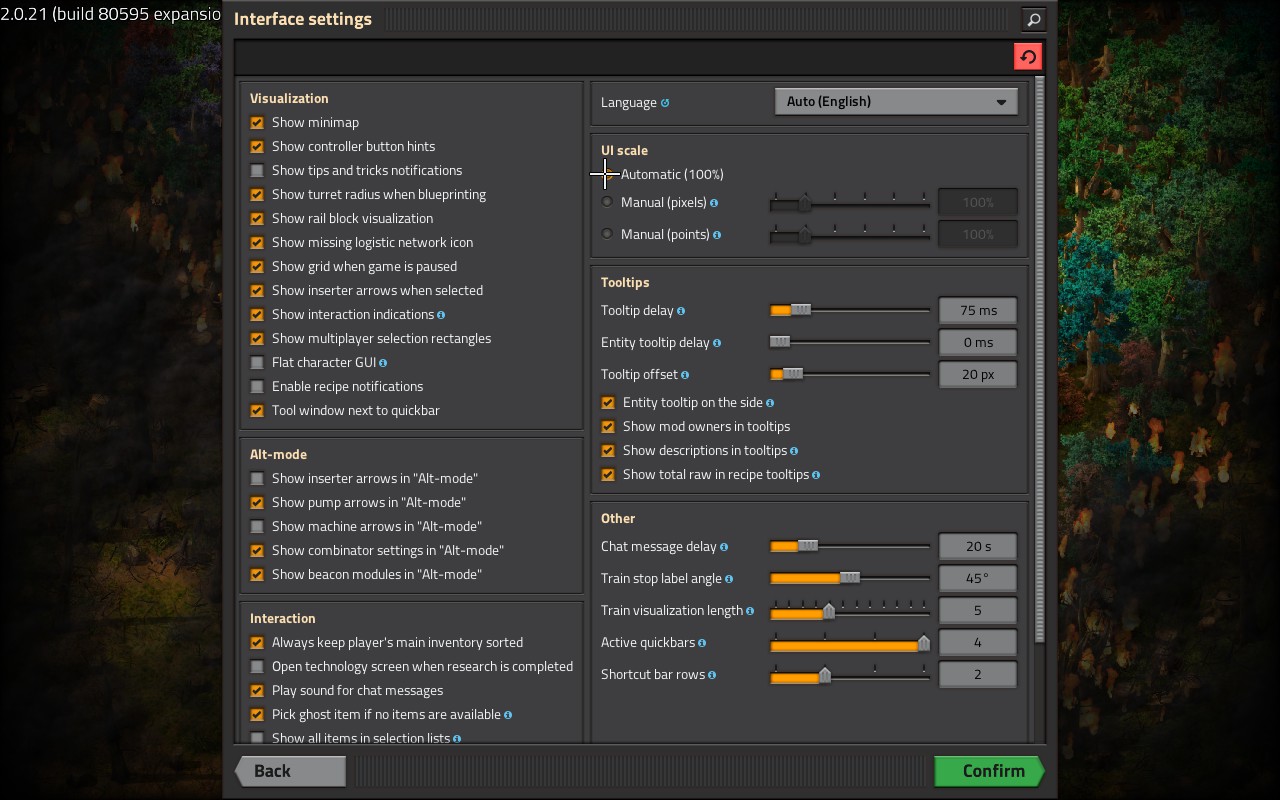This screenshot has height=800, width=1280.
Task: Click the Tooltip delay 75 ms value field
Action: [x=978, y=310]
